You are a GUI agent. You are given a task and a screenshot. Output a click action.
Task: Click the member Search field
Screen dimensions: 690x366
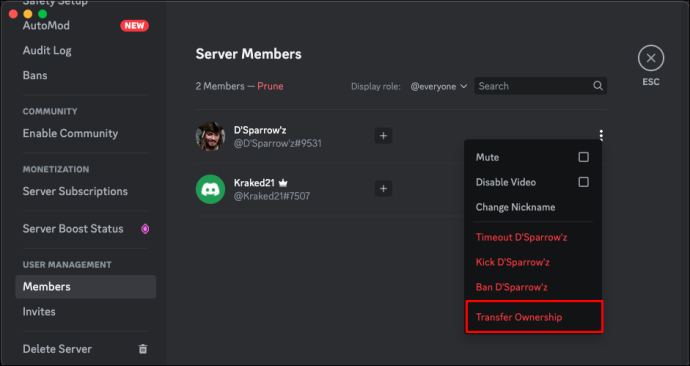540,86
